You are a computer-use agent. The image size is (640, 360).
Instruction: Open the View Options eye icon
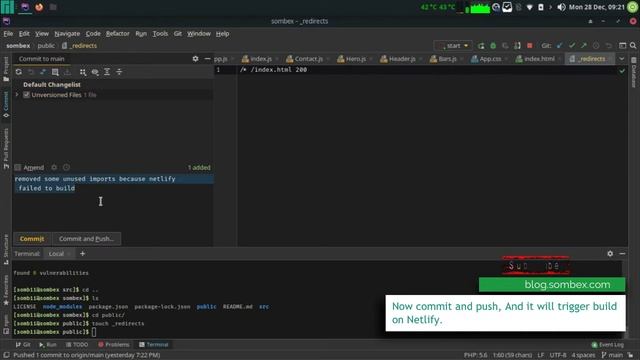[x=95, y=72]
